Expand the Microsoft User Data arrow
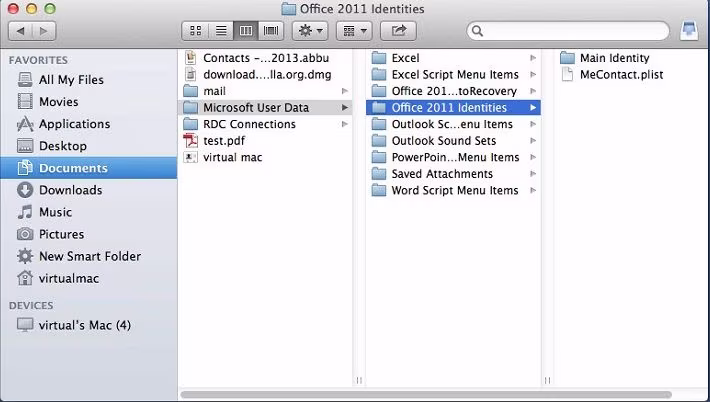The width and height of the screenshot is (710, 402). point(345,108)
